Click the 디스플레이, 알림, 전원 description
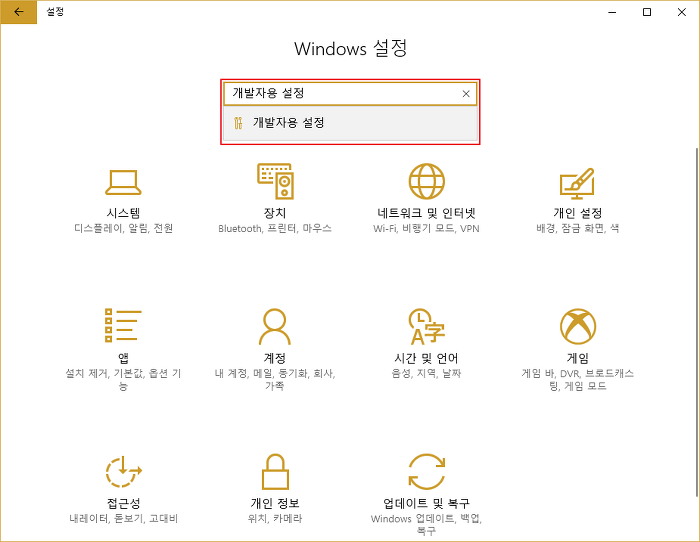700x542 pixels. point(124,228)
